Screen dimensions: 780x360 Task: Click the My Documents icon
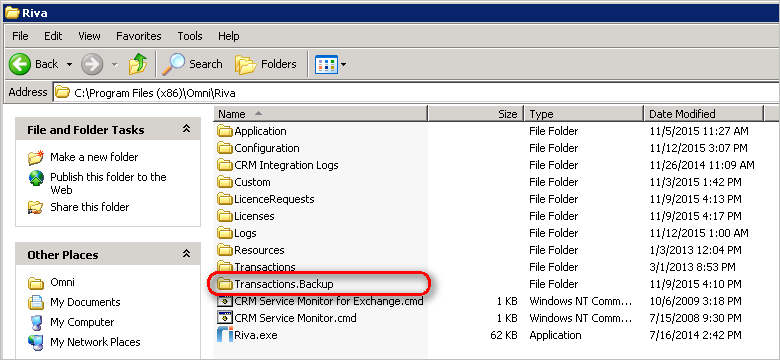coord(36,302)
